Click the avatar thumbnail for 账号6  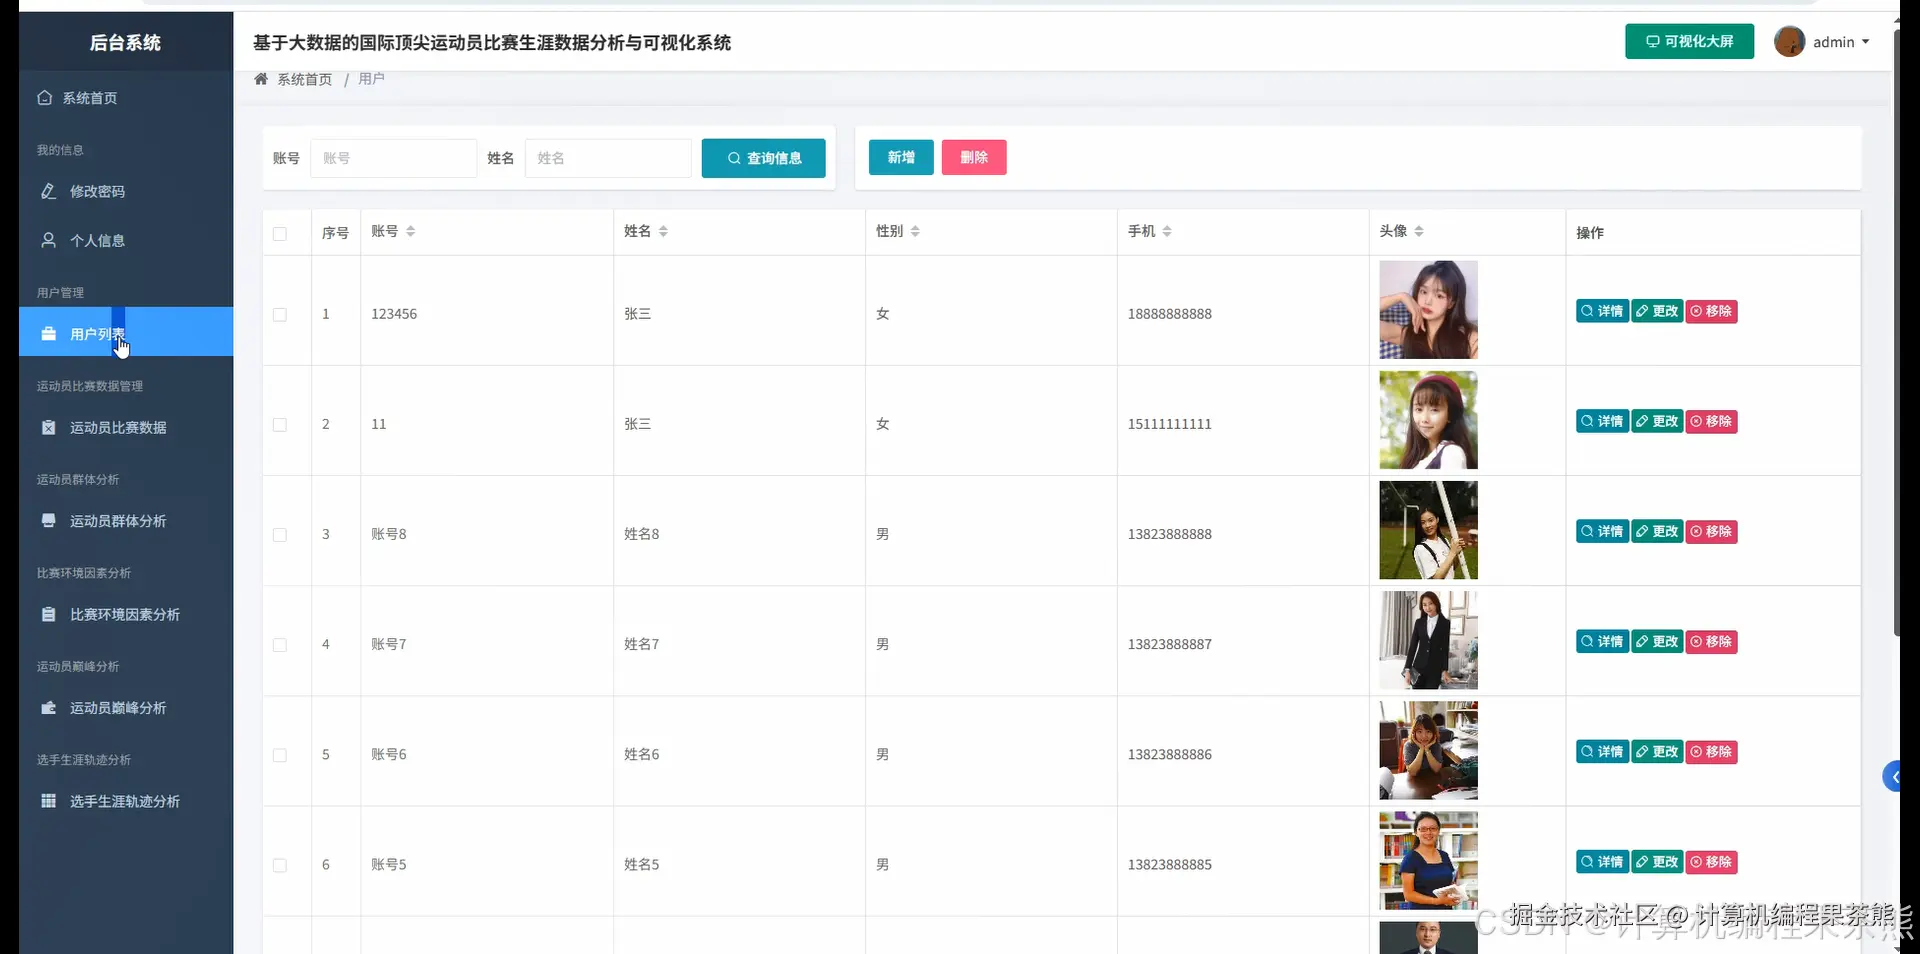tap(1428, 750)
